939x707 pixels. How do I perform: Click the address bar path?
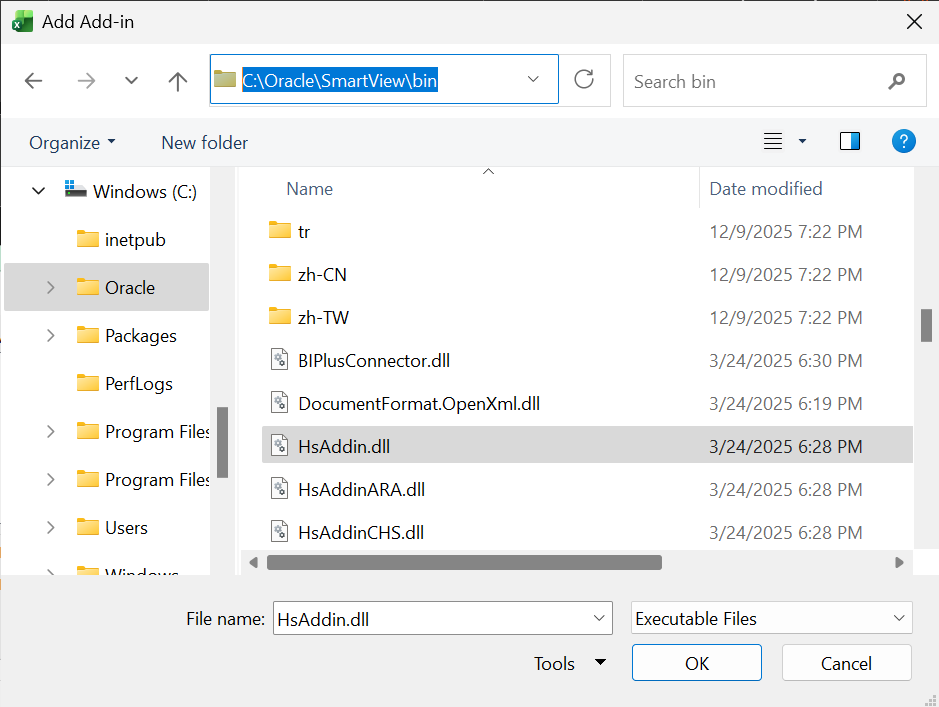[340, 80]
